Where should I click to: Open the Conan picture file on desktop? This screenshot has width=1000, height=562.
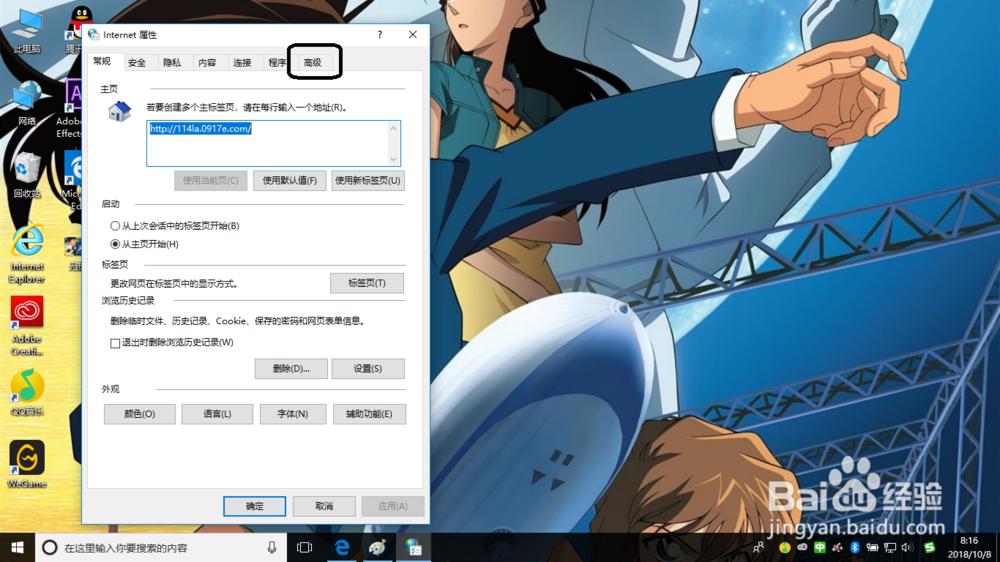(73, 253)
